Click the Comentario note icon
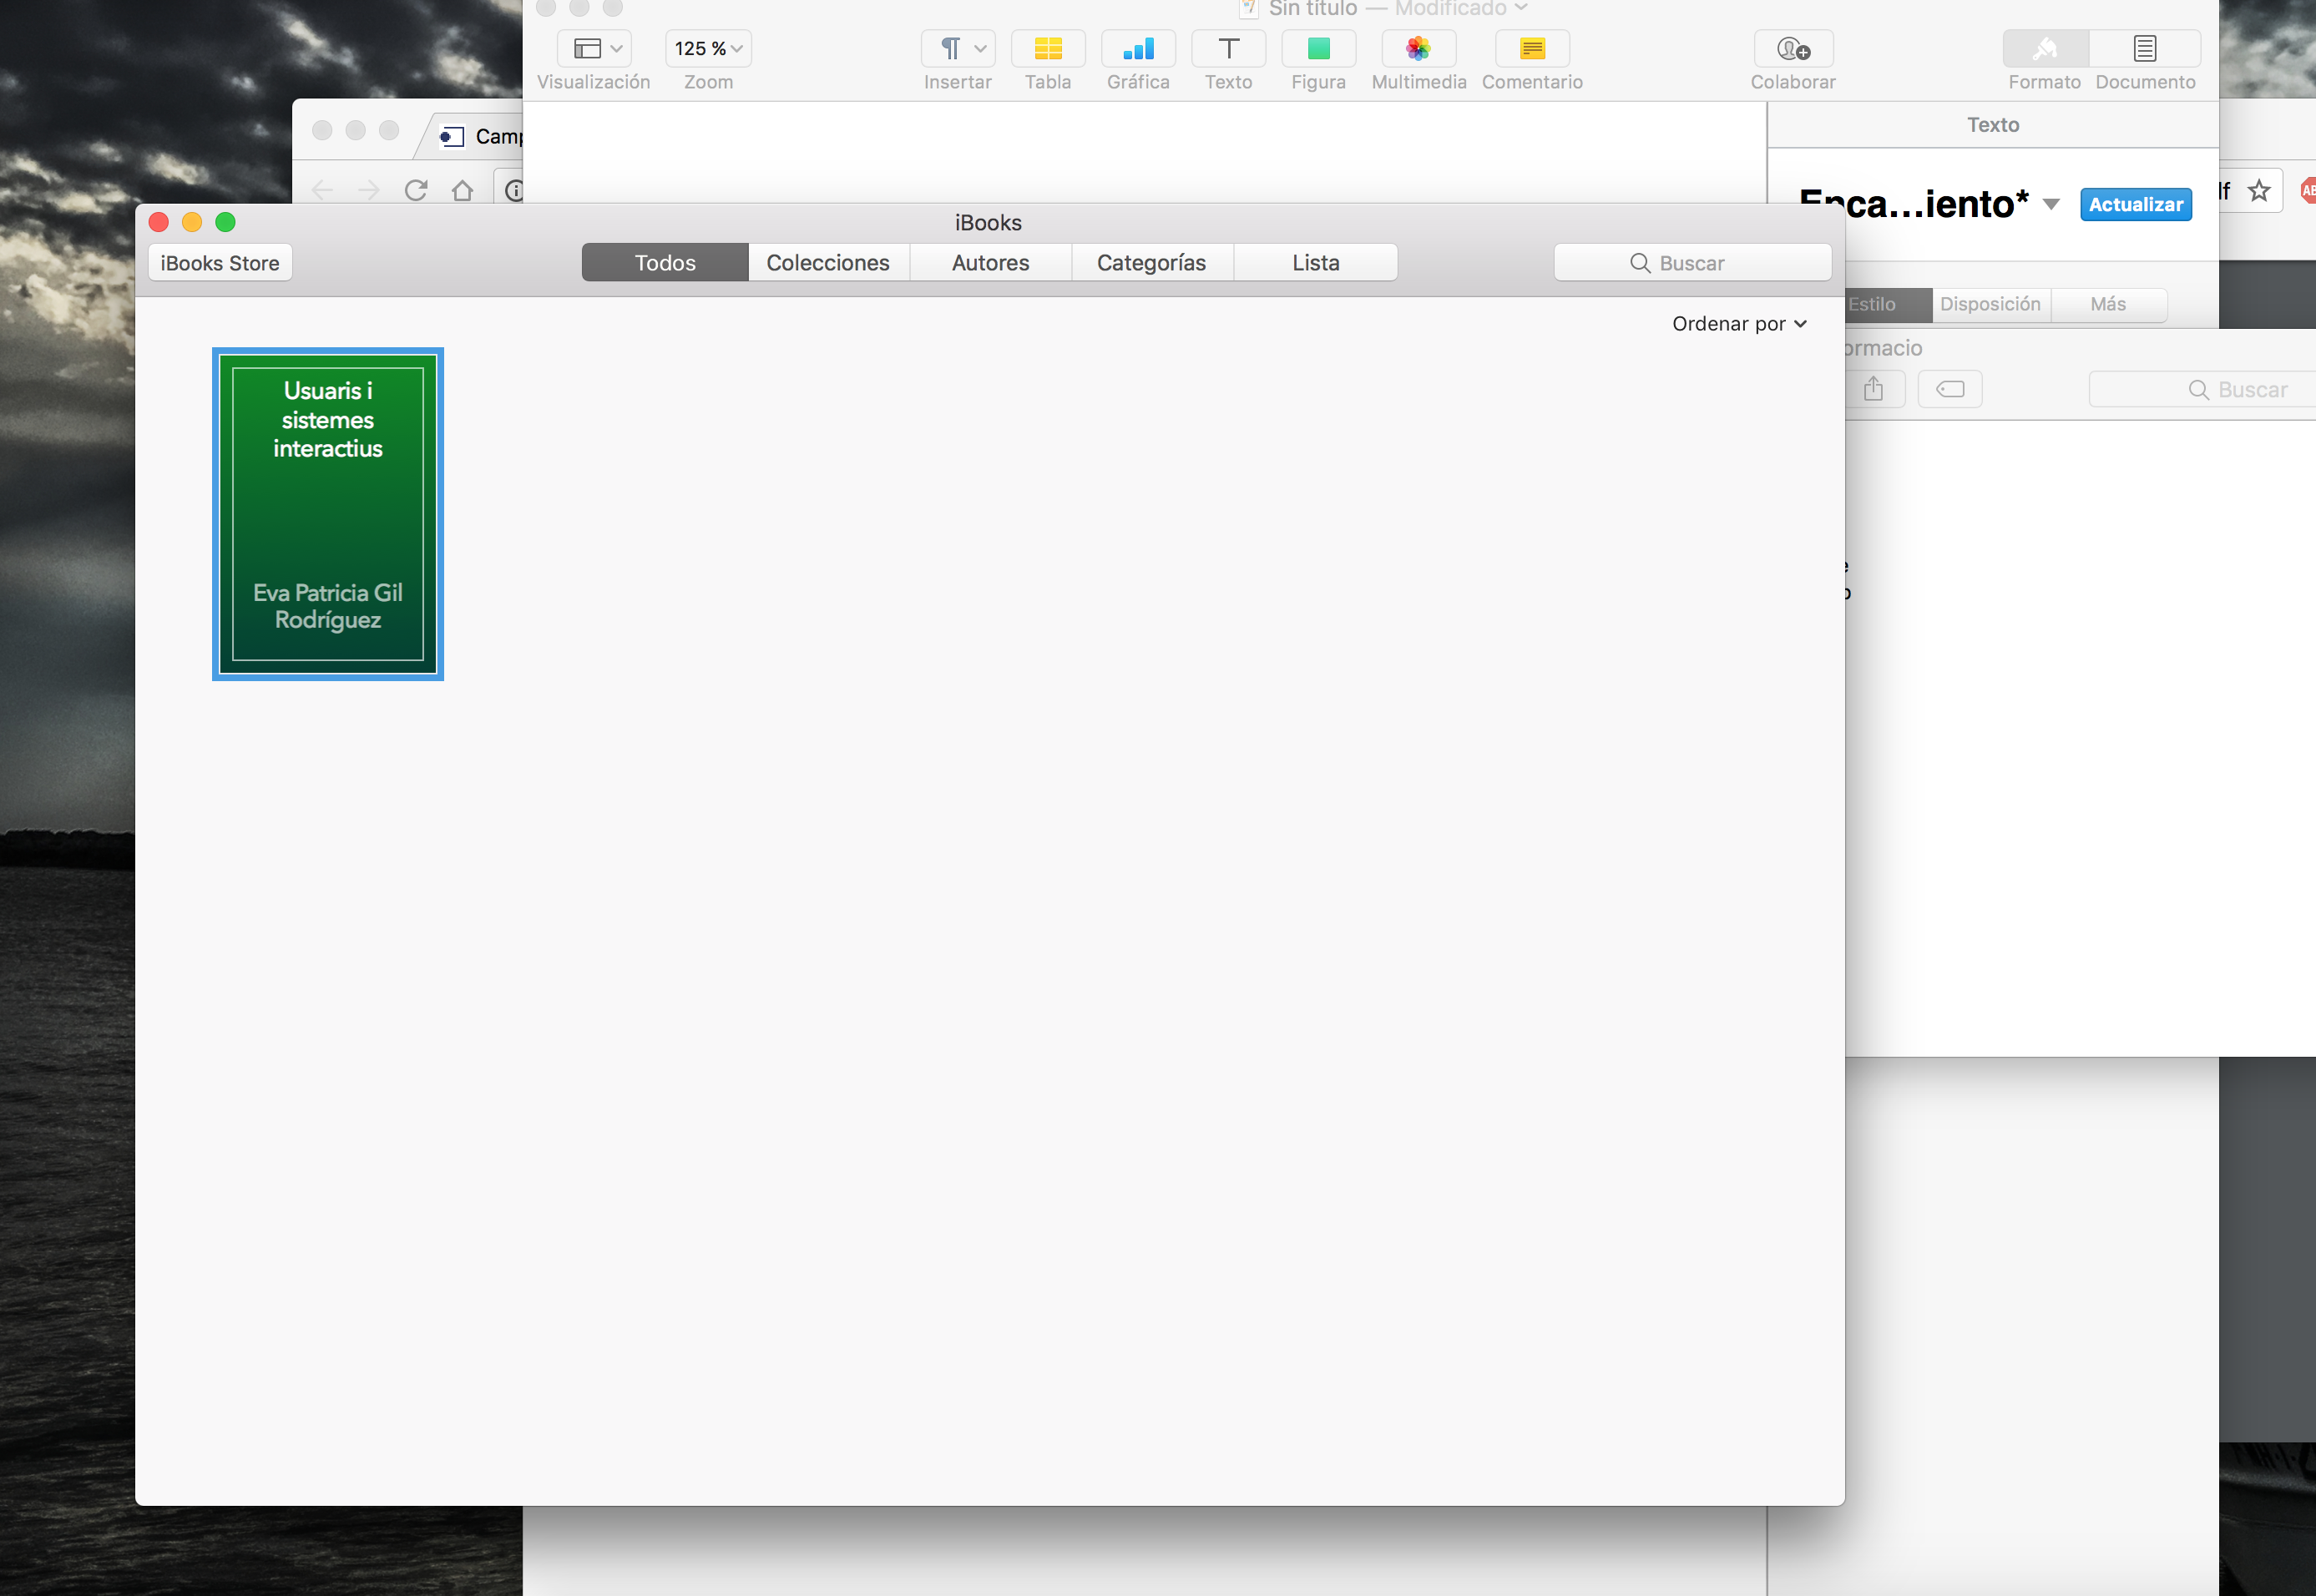This screenshot has width=2316, height=1596. 1531,48
